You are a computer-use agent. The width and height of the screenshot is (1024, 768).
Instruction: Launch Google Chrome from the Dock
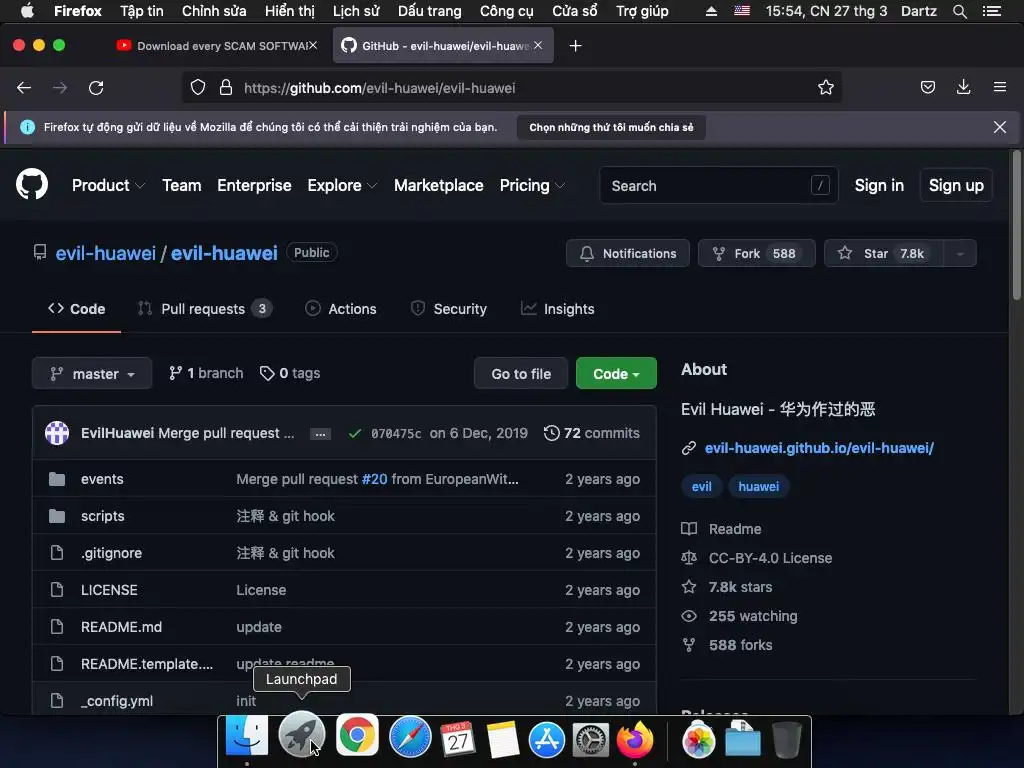pyautogui.click(x=357, y=735)
